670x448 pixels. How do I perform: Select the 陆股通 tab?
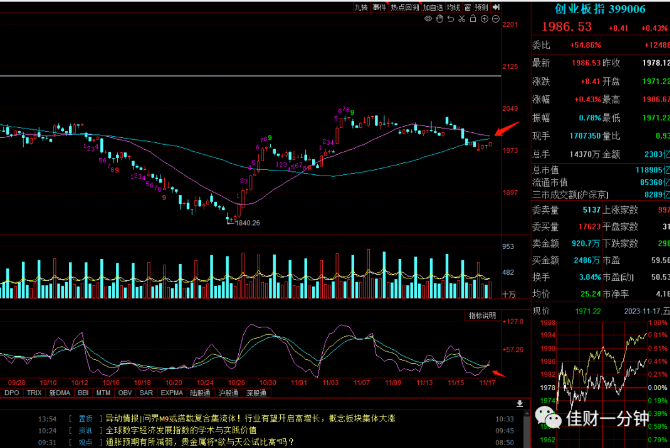(x=200, y=392)
